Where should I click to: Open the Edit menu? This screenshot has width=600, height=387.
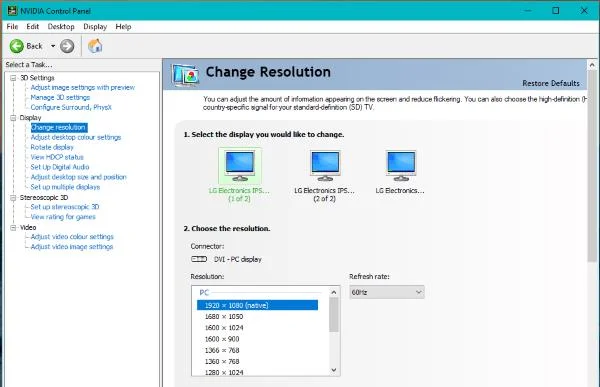pyautogui.click(x=33, y=26)
